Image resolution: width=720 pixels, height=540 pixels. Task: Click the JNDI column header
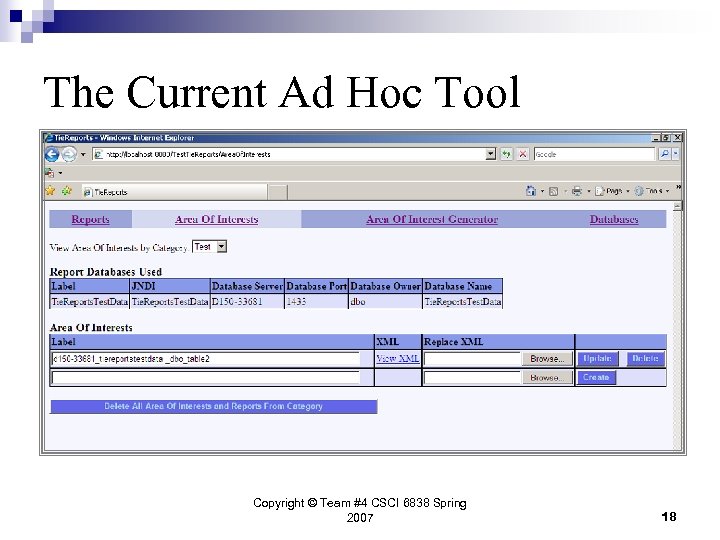coord(170,286)
